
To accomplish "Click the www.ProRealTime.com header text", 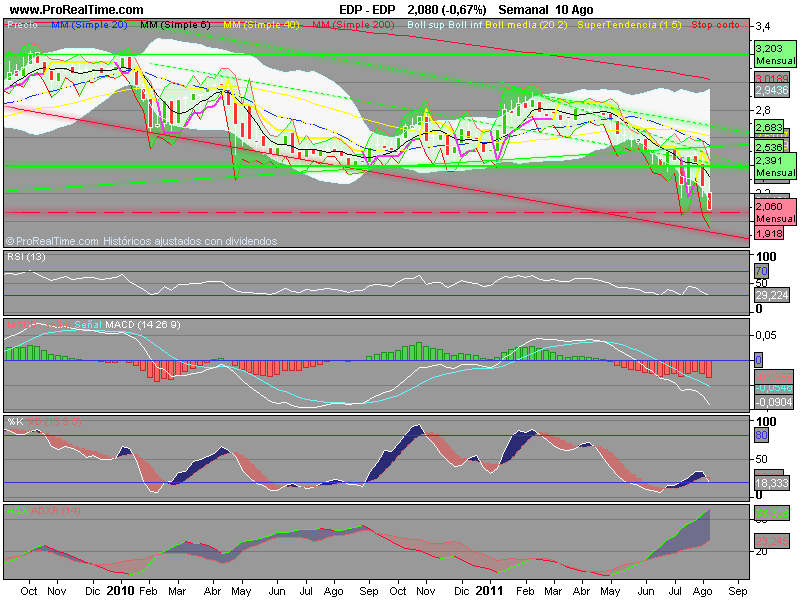I will point(77,10).
